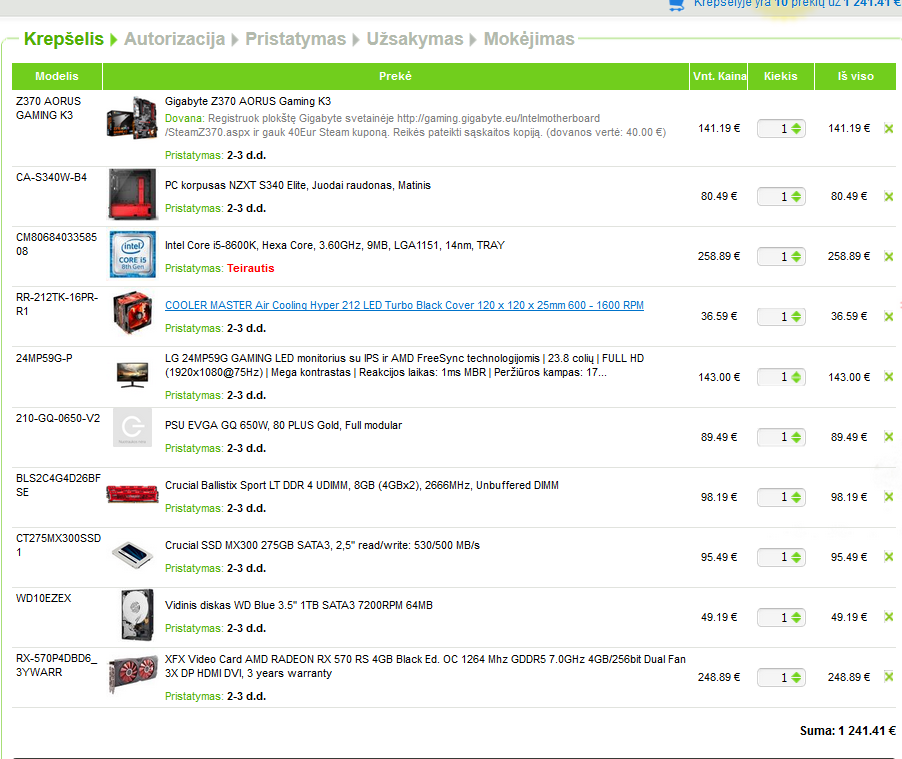Open WD Blue hard disk thumbnail
The width and height of the screenshot is (902, 759).
(x=137, y=615)
